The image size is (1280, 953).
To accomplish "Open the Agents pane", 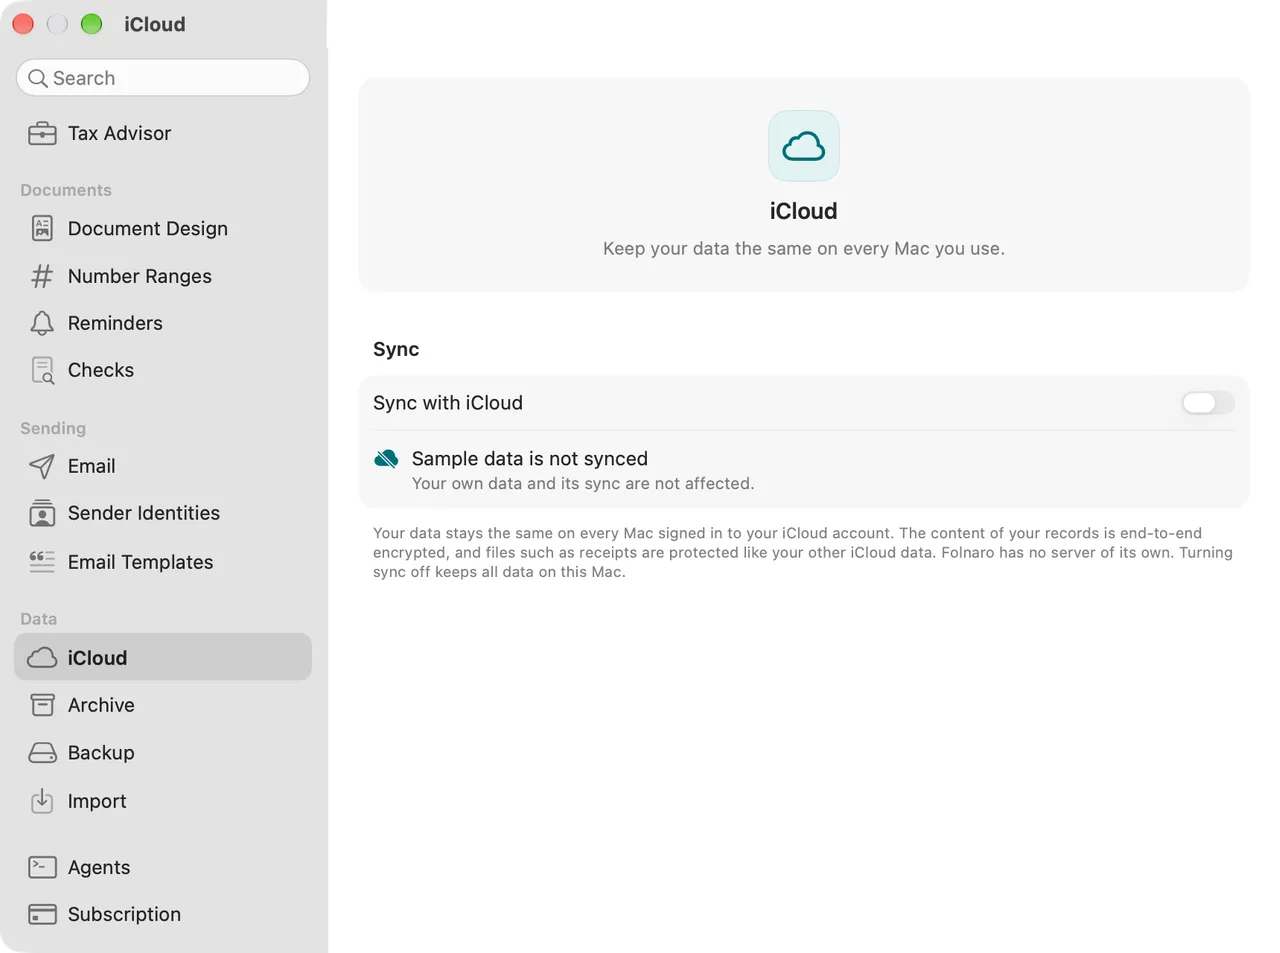I will click(x=163, y=867).
